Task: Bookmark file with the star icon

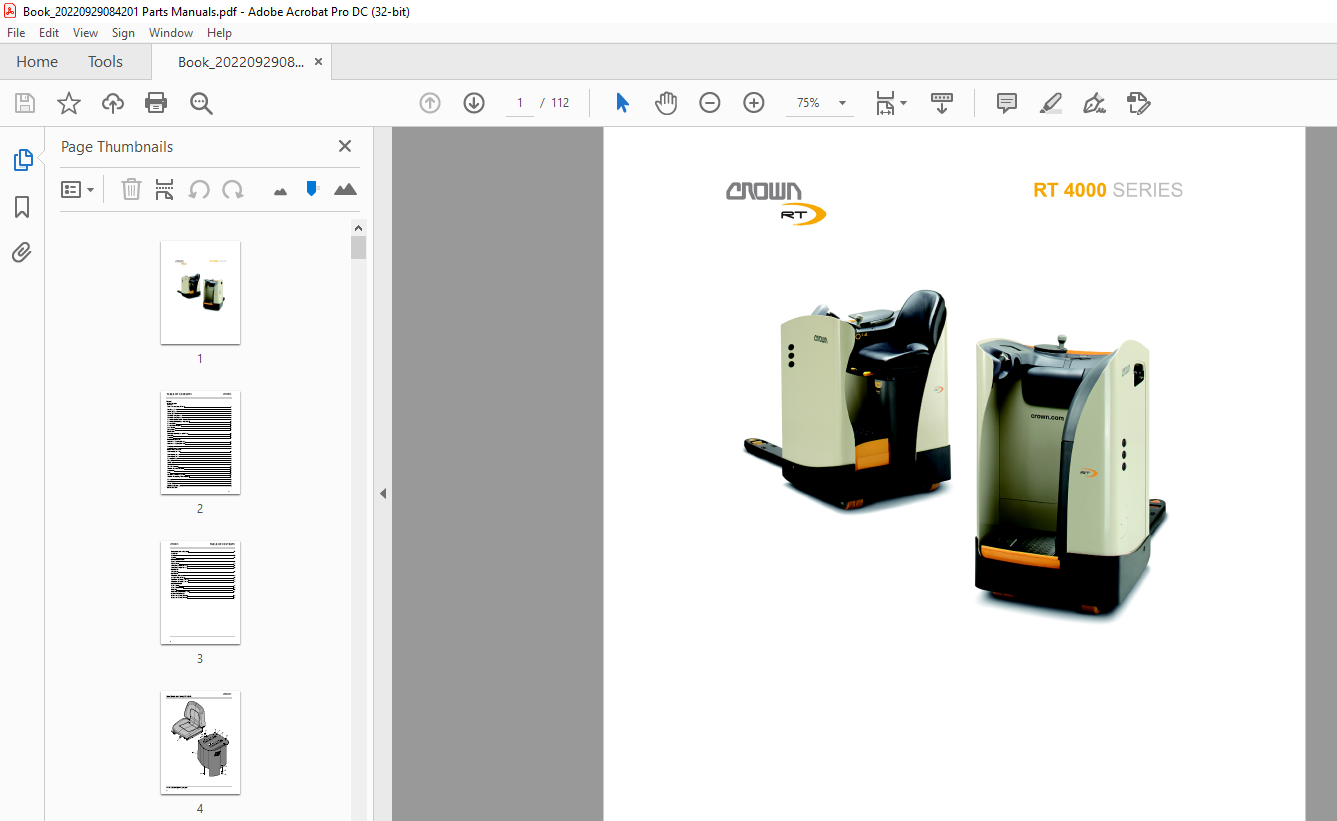Action: tap(68, 103)
